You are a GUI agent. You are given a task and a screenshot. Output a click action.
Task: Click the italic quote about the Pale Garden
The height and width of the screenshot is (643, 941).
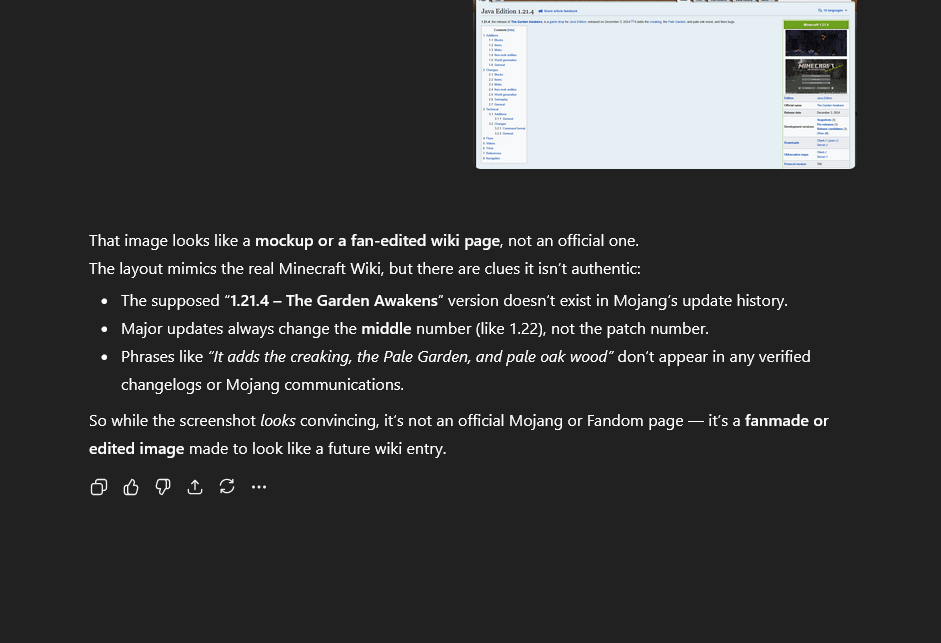pyautogui.click(x=410, y=356)
